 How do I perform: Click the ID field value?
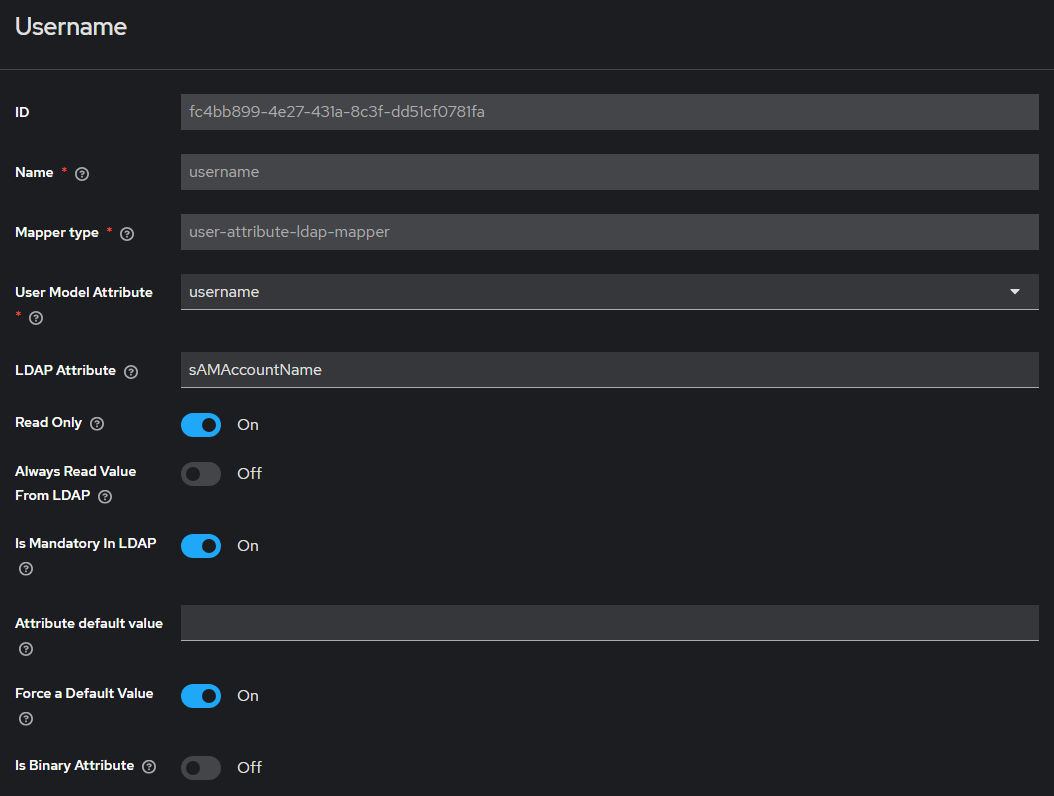609,112
